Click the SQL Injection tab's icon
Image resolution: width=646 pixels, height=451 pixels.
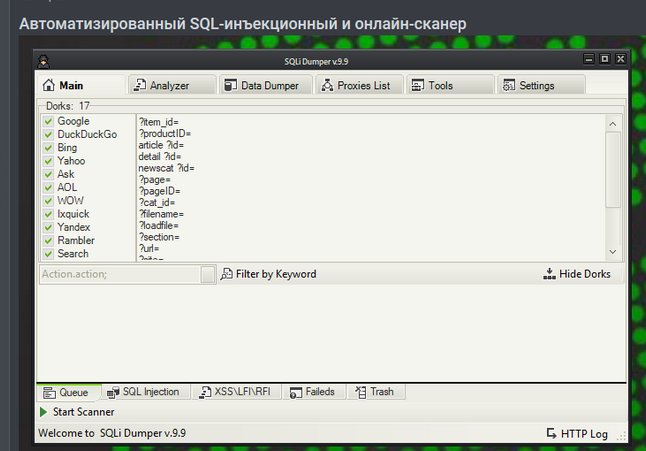click(x=113, y=393)
